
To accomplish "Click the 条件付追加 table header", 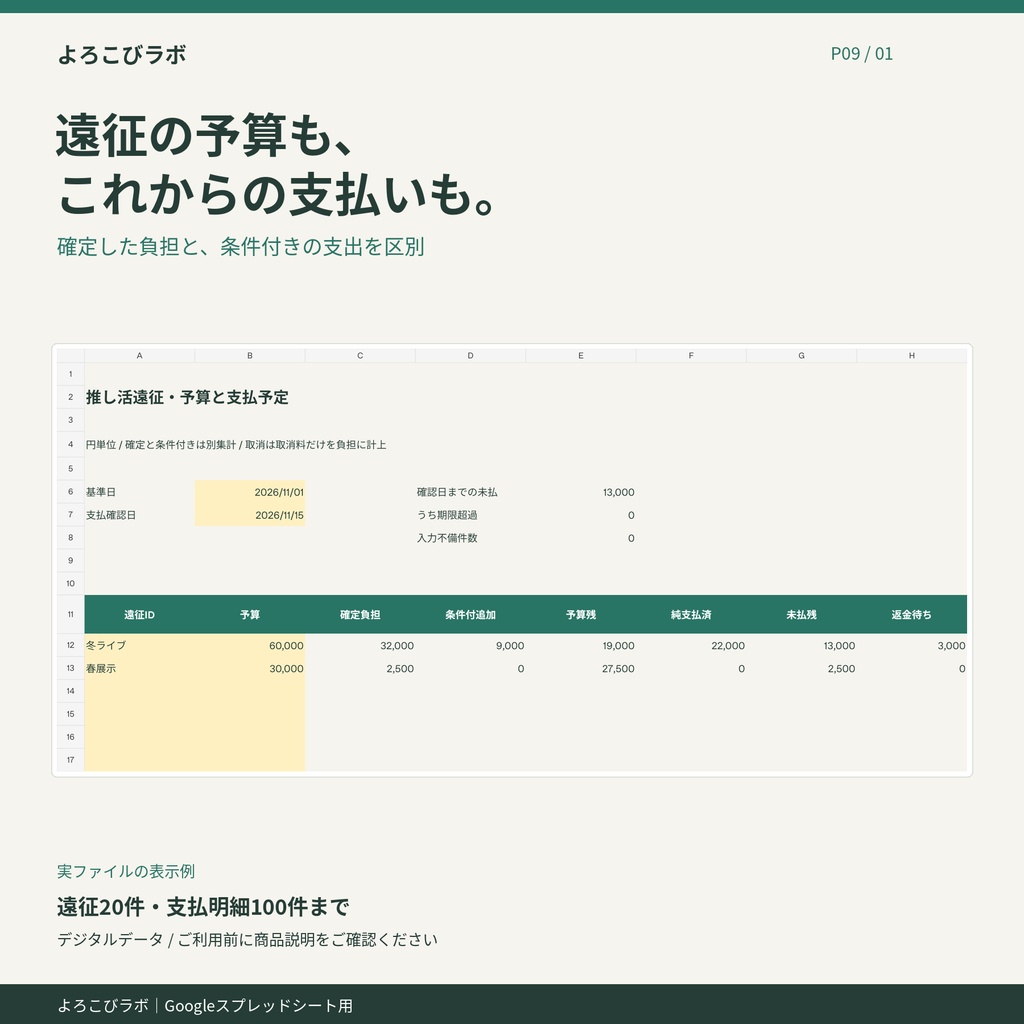I will click(x=470, y=615).
